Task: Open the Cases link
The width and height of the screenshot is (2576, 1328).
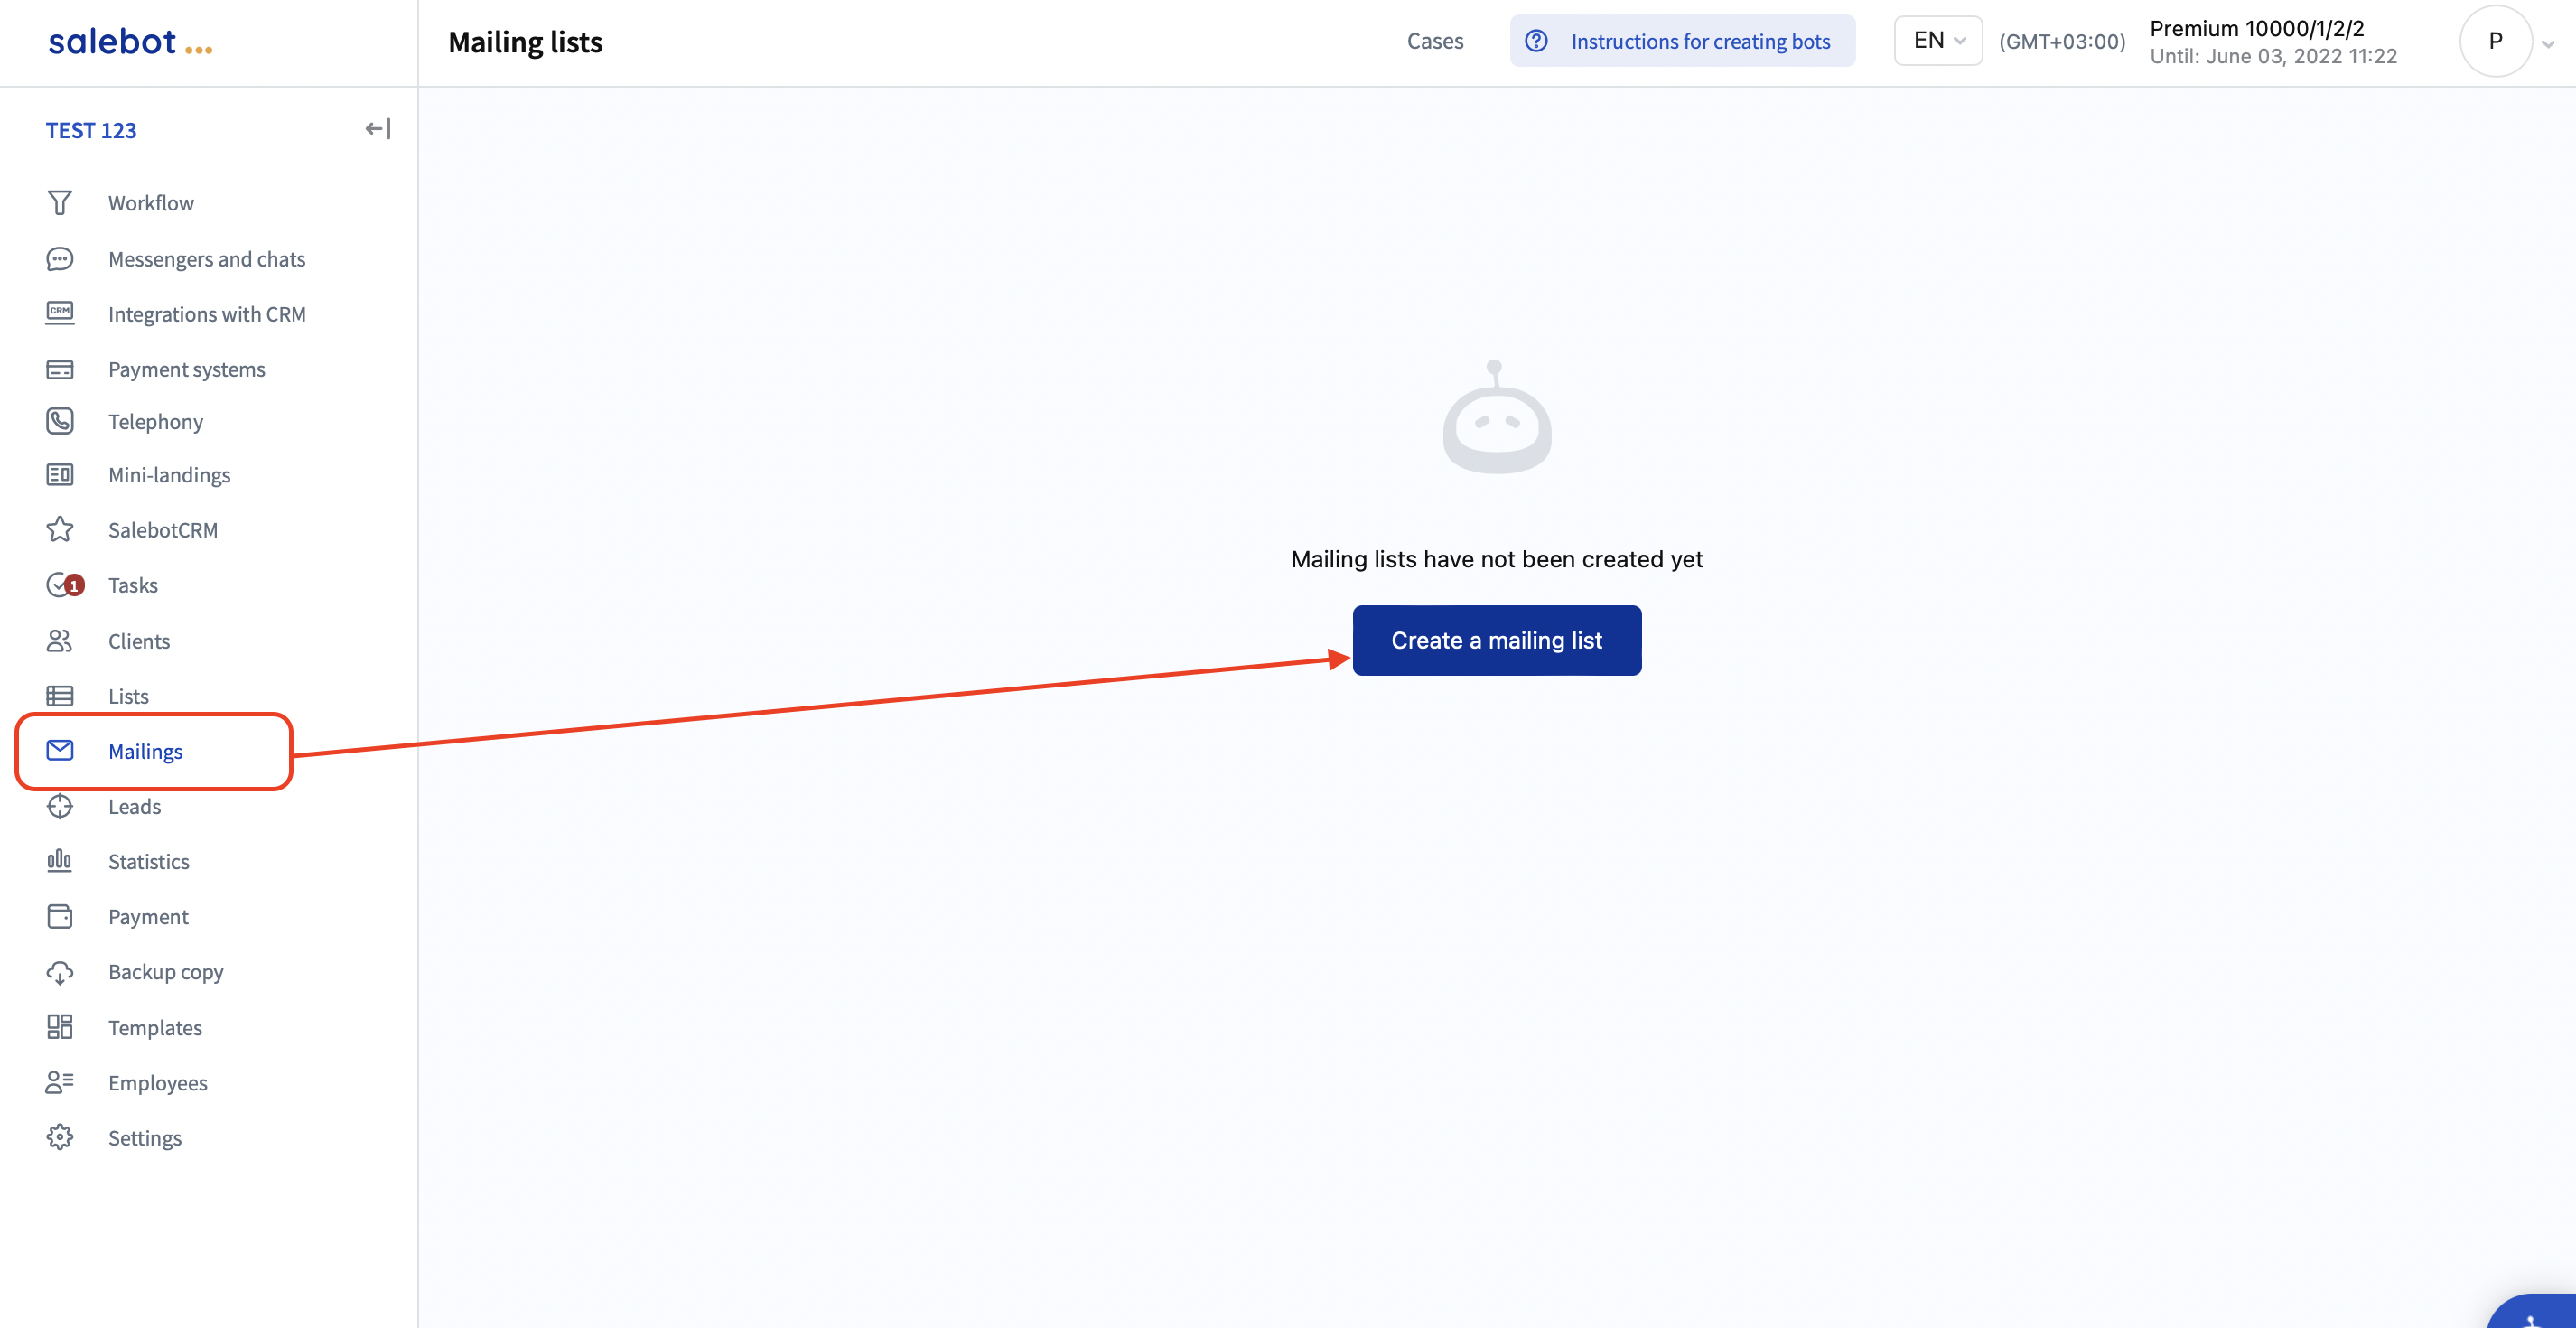Action: click(x=1435, y=41)
